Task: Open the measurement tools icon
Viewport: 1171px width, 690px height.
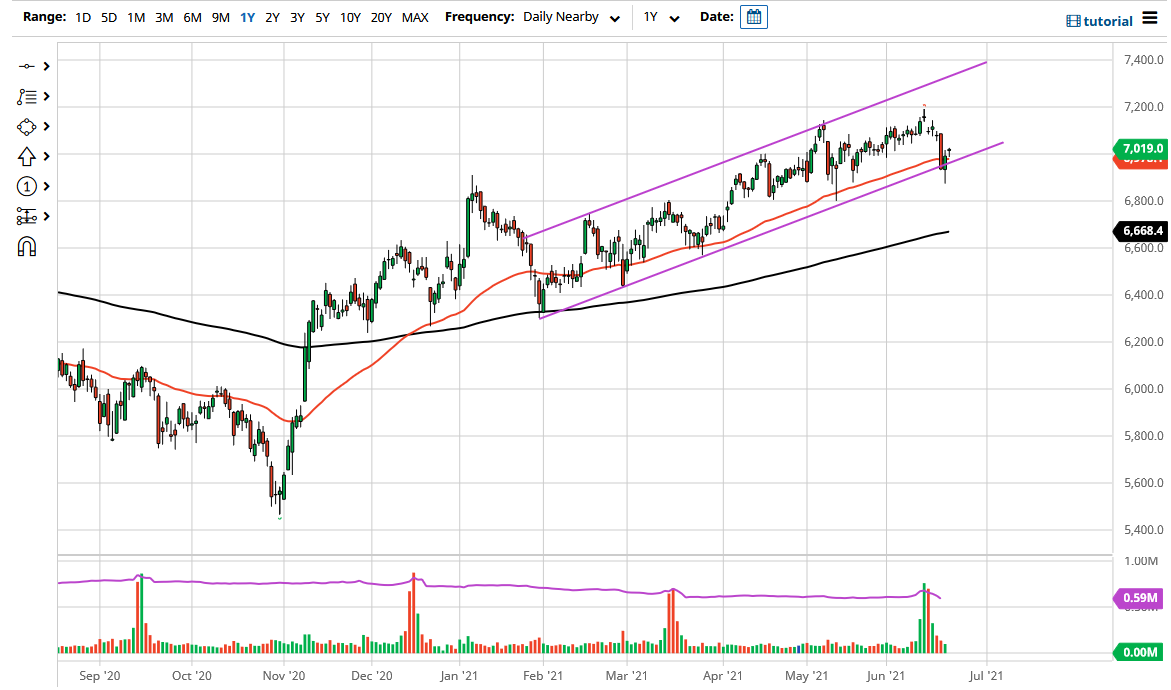Action: point(27,217)
